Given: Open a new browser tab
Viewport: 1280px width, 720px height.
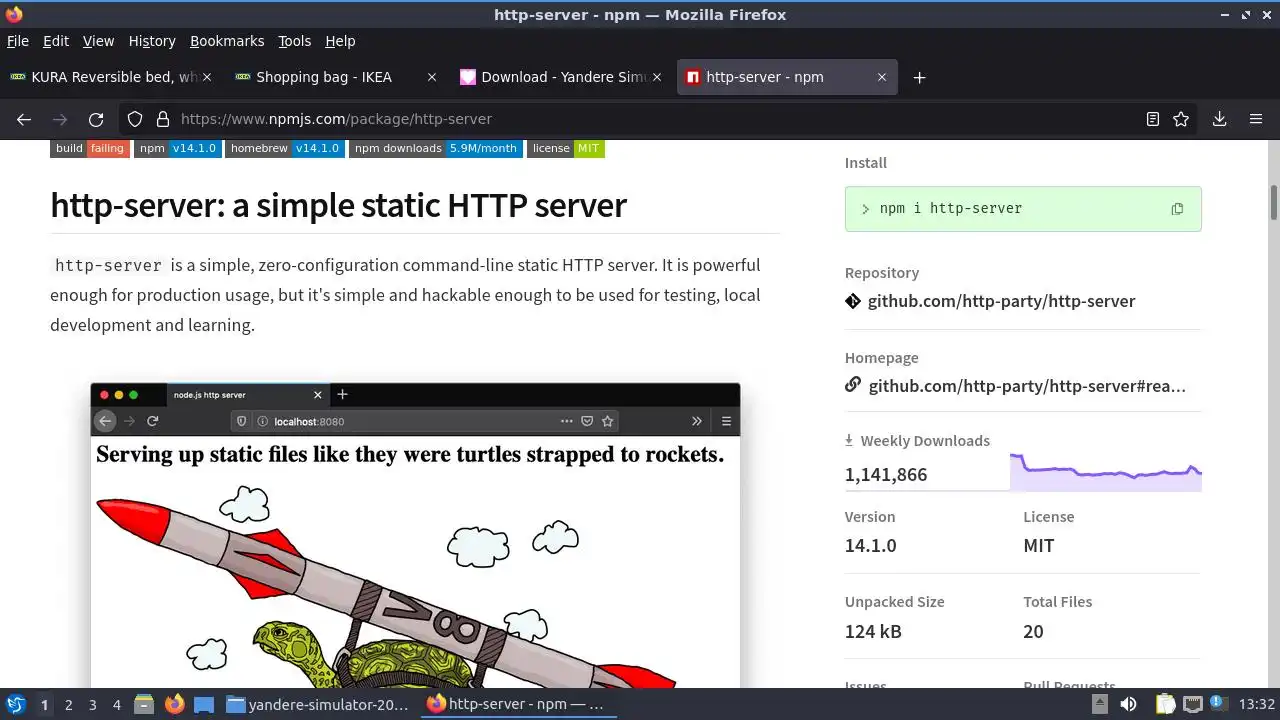Looking at the screenshot, I should [x=919, y=77].
